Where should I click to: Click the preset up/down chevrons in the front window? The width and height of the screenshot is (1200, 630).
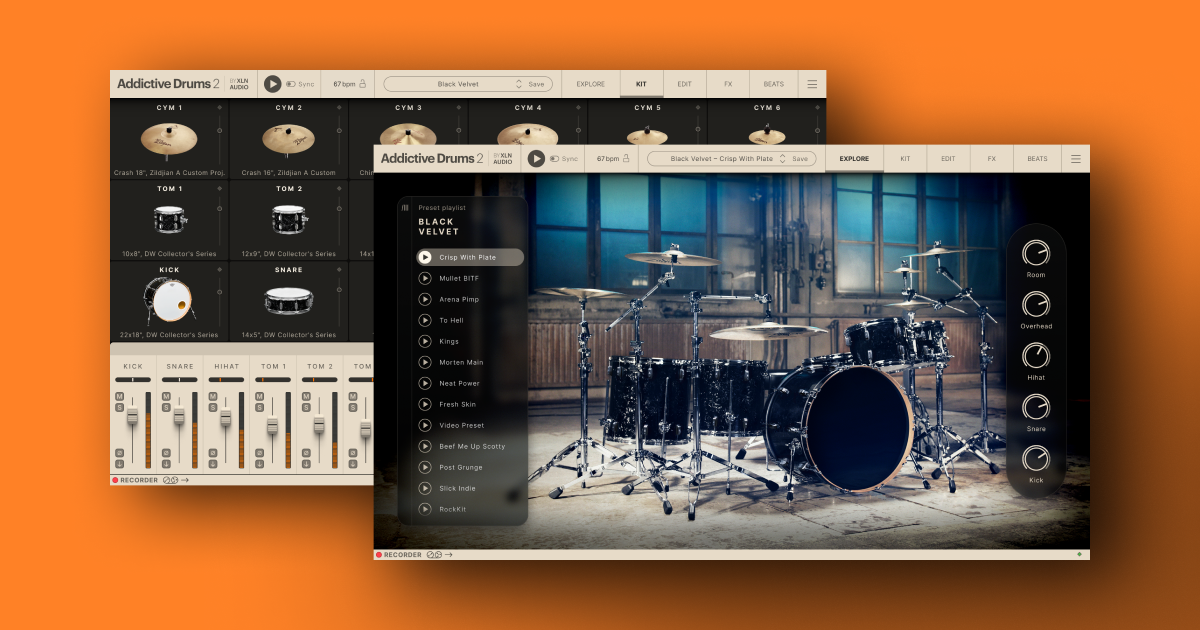pyautogui.click(x=783, y=158)
